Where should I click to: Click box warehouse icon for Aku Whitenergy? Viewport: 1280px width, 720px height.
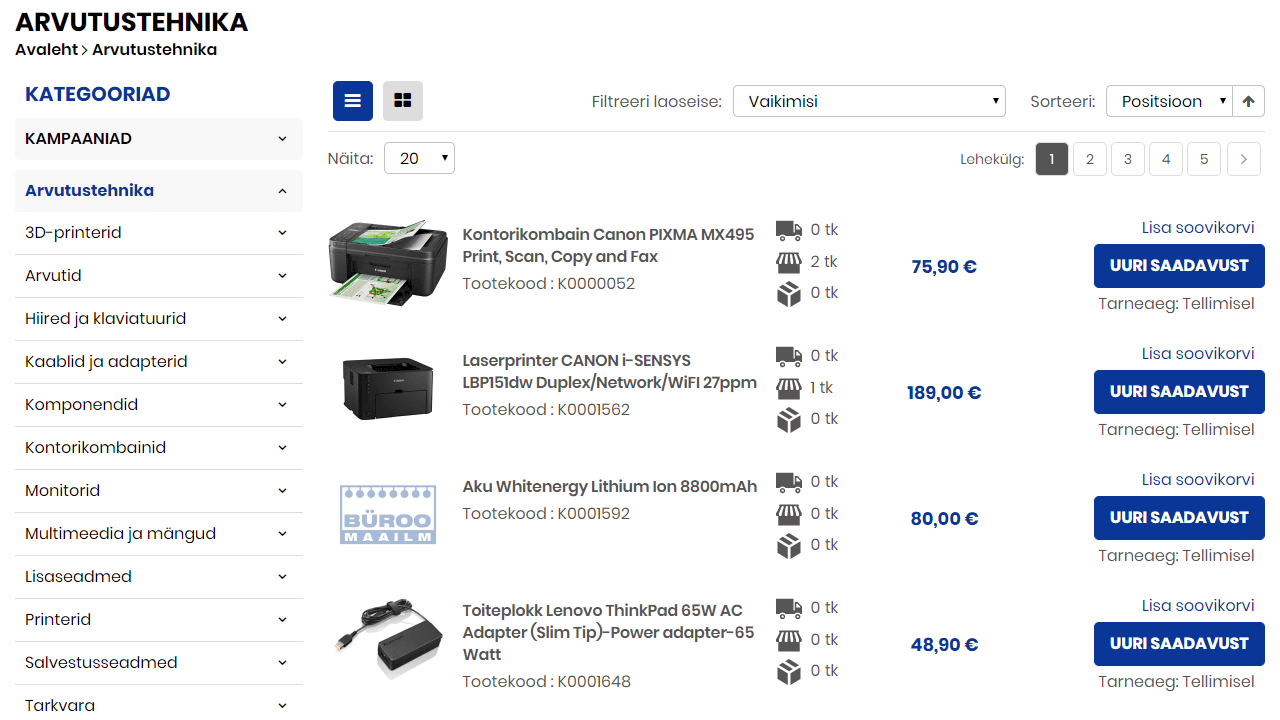(x=789, y=546)
